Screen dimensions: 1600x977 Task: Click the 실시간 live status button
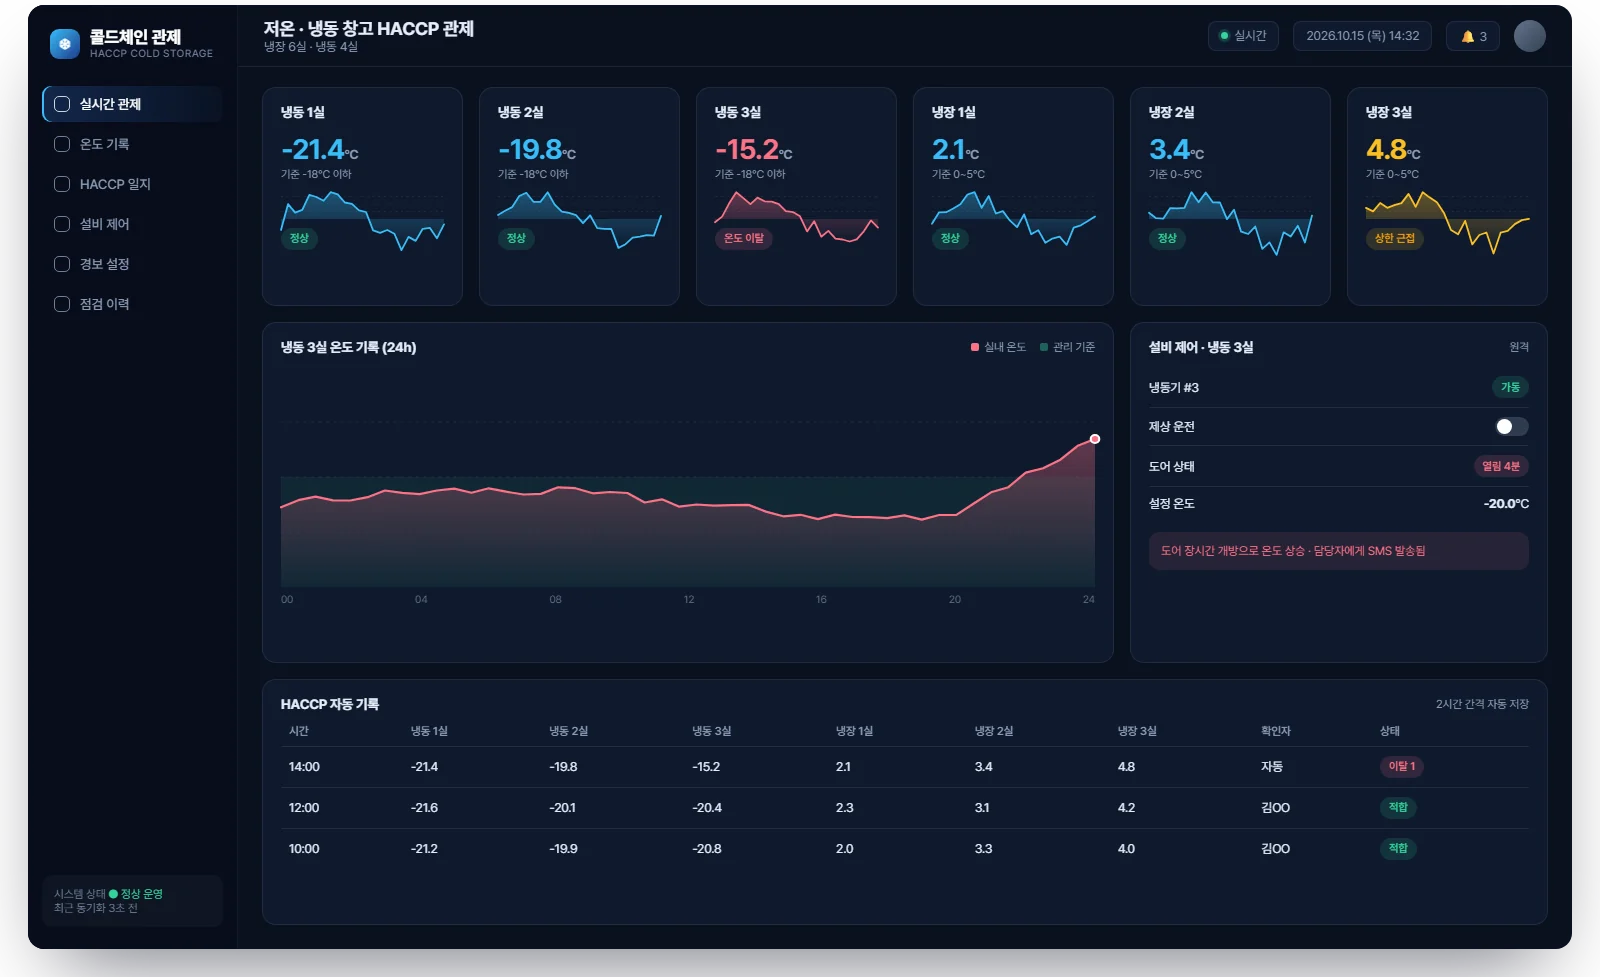(x=1243, y=36)
